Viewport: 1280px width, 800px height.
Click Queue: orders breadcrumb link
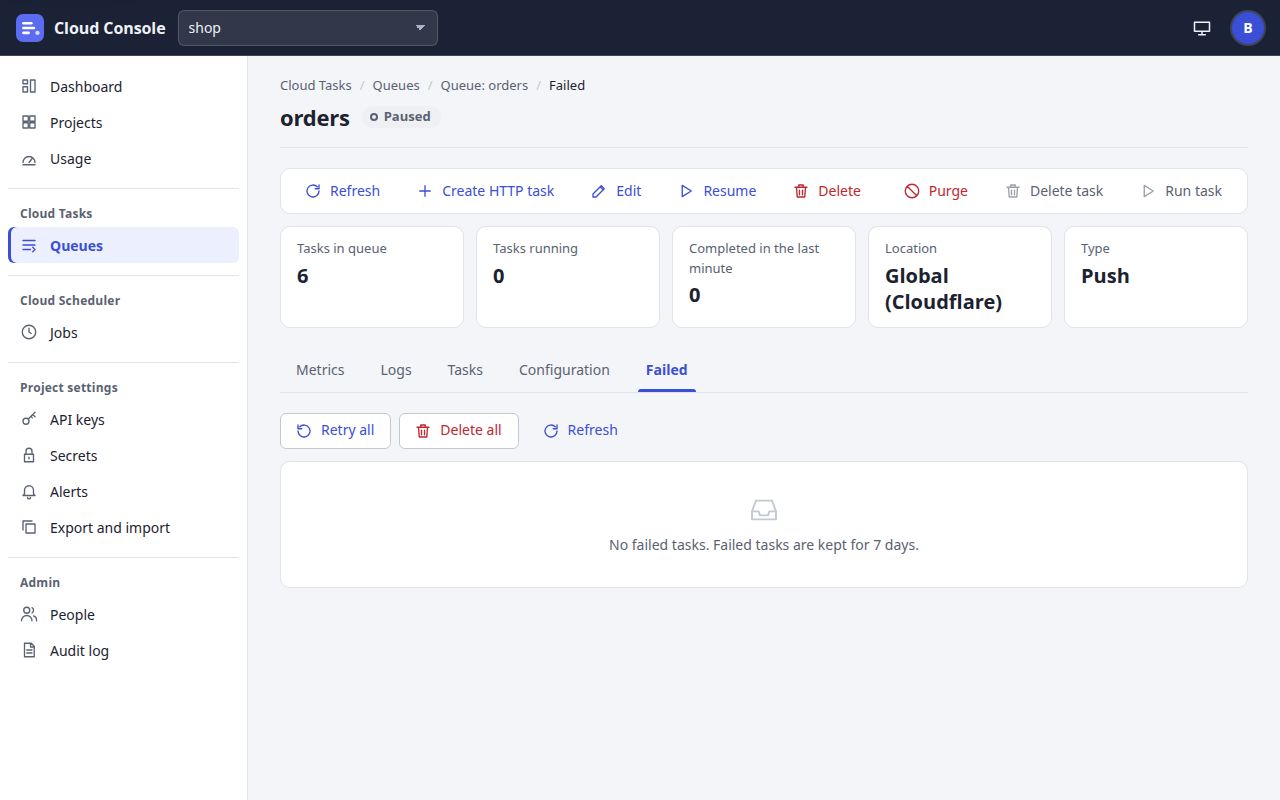pyautogui.click(x=484, y=86)
